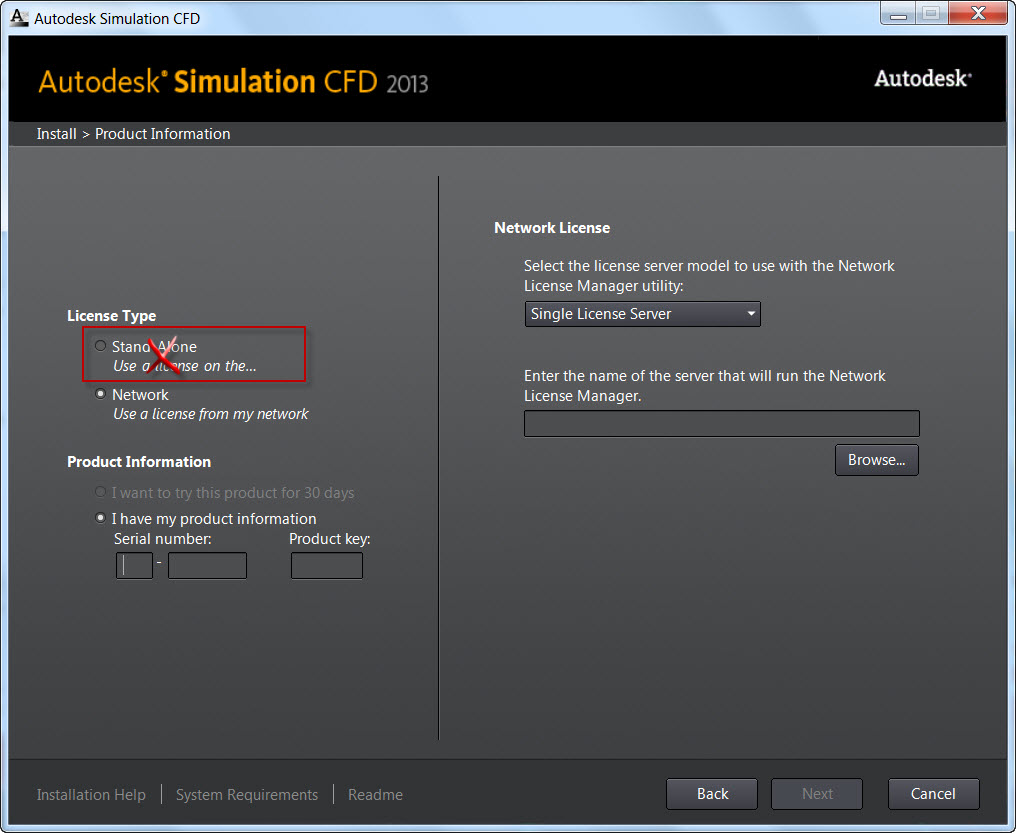
Task: Select 'I have my product information'
Action: [x=100, y=518]
